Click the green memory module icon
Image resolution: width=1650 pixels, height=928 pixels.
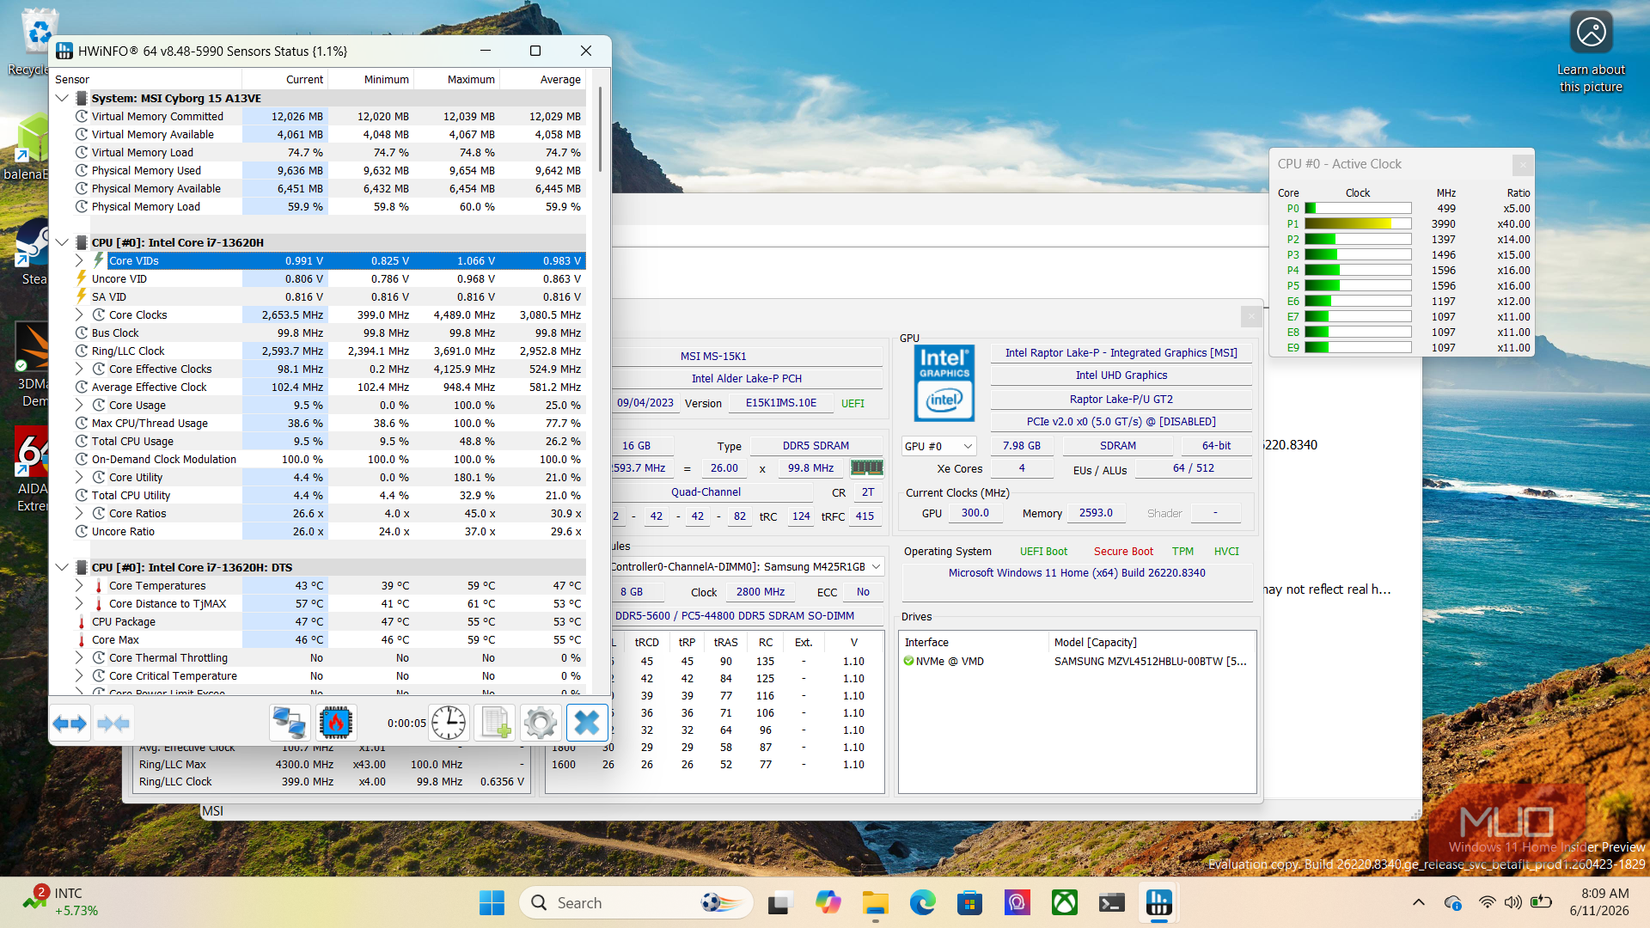tap(866, 467)
